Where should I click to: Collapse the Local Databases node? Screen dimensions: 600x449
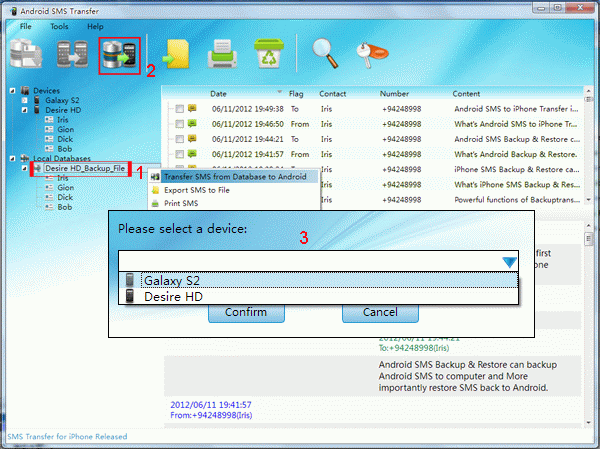[x=13, y=158]
